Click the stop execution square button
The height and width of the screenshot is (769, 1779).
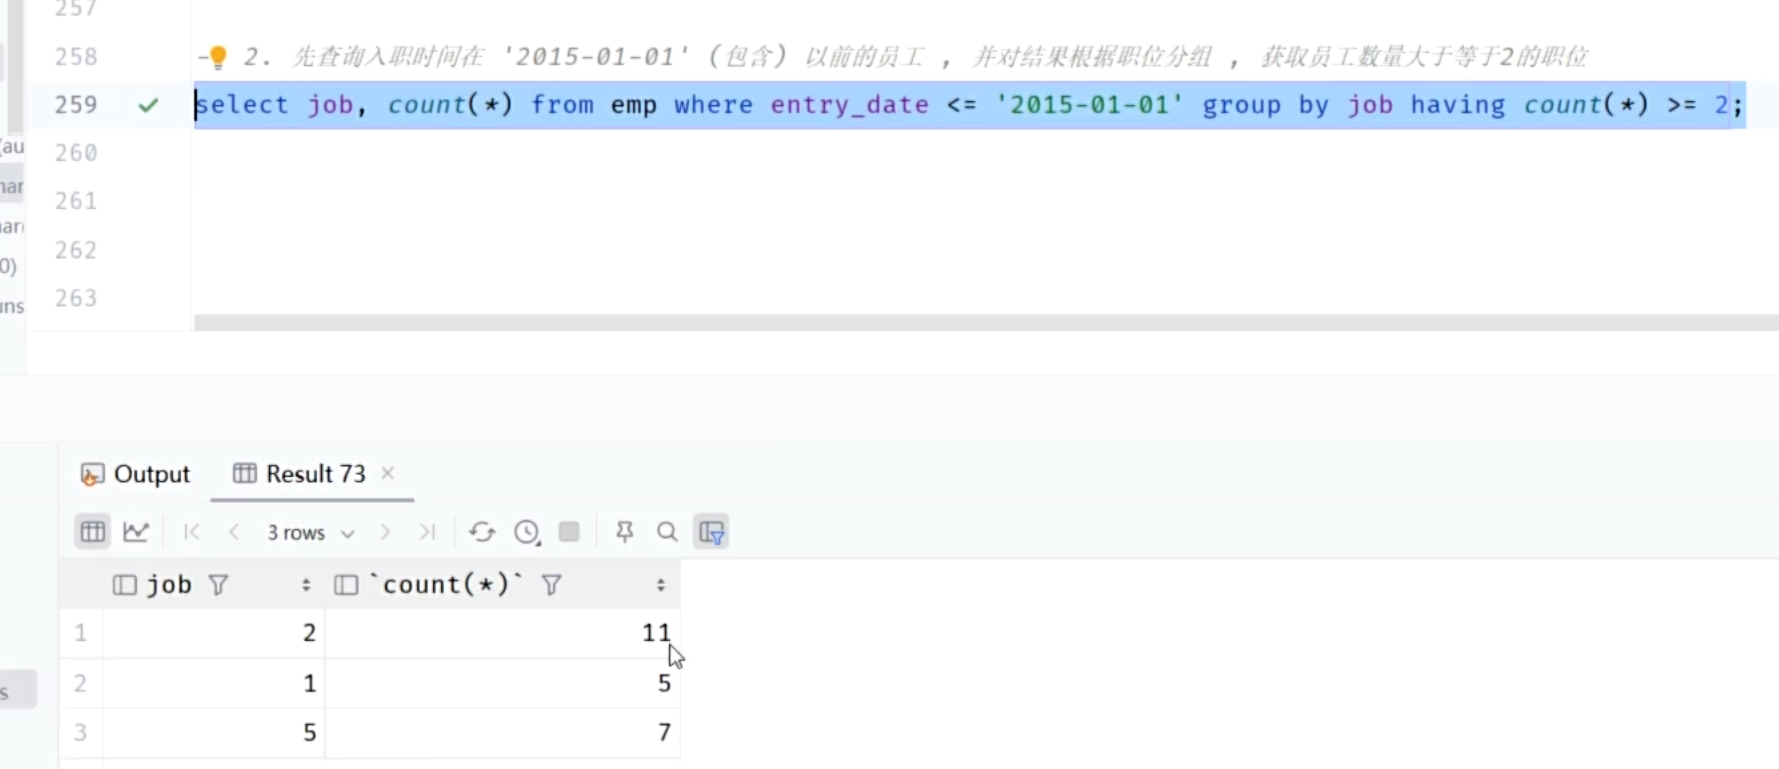pos(569,532)
